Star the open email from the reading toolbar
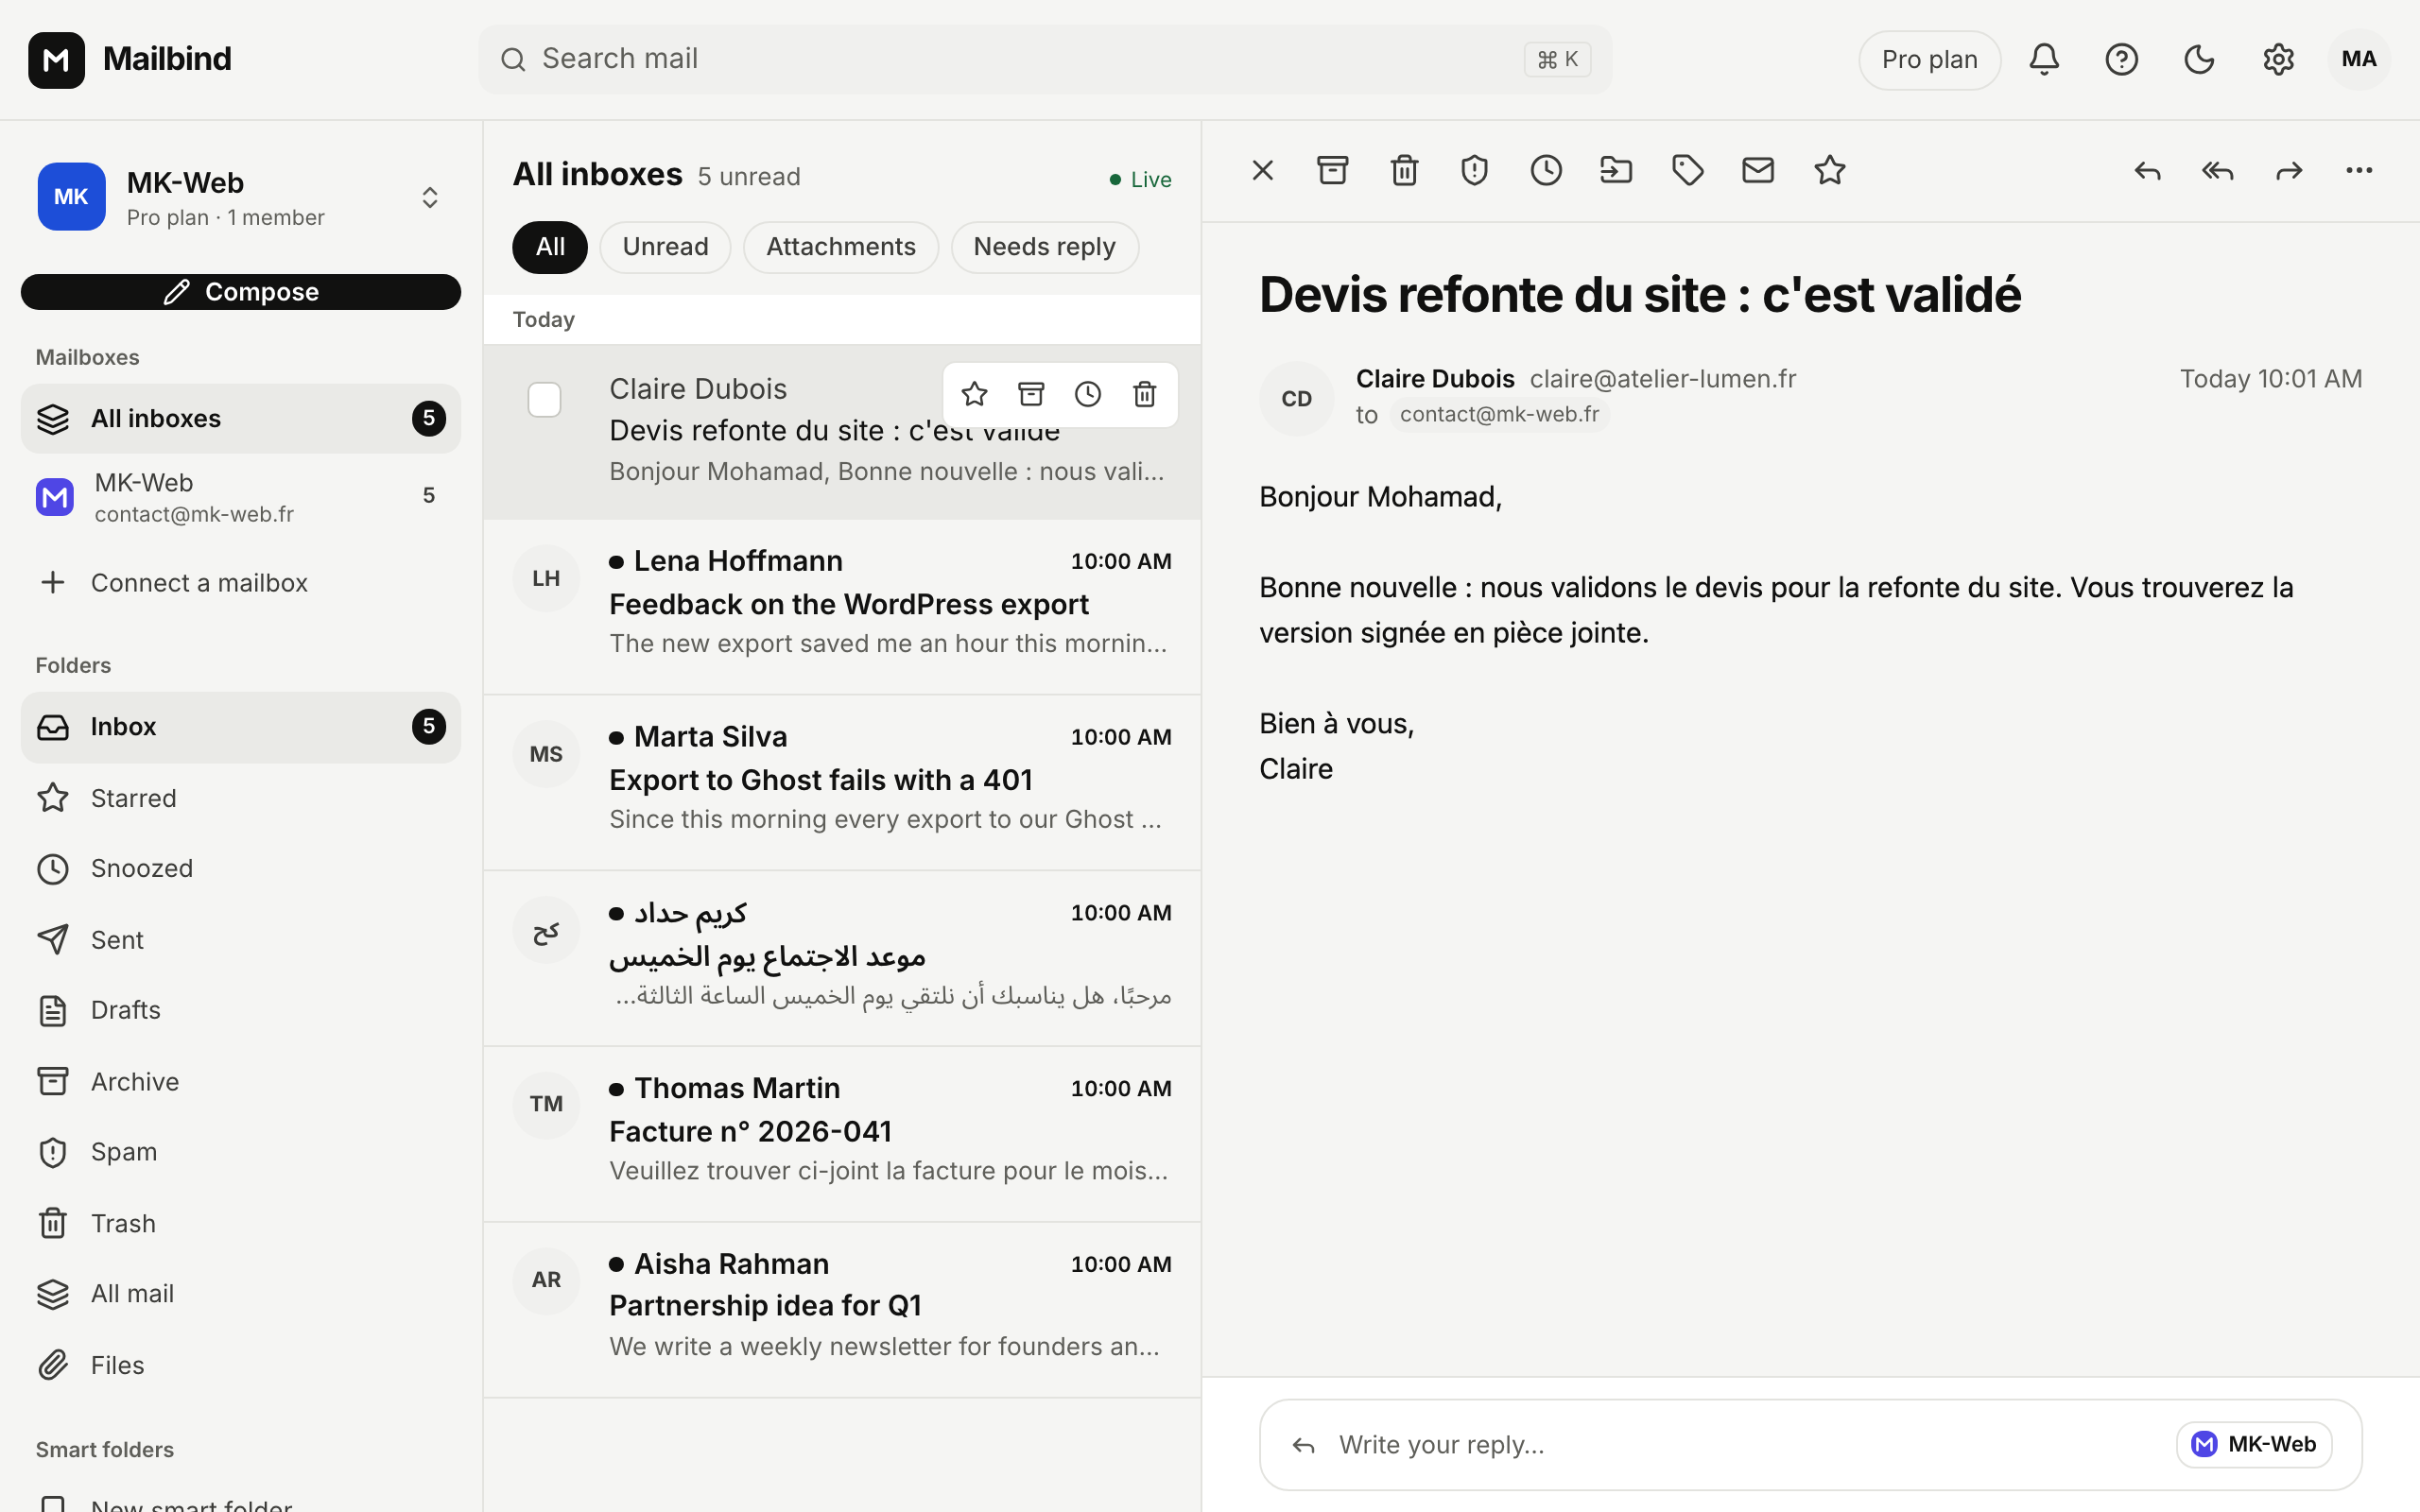The width and height of the screenshot is (2420, 1512). click(1830, 171)
